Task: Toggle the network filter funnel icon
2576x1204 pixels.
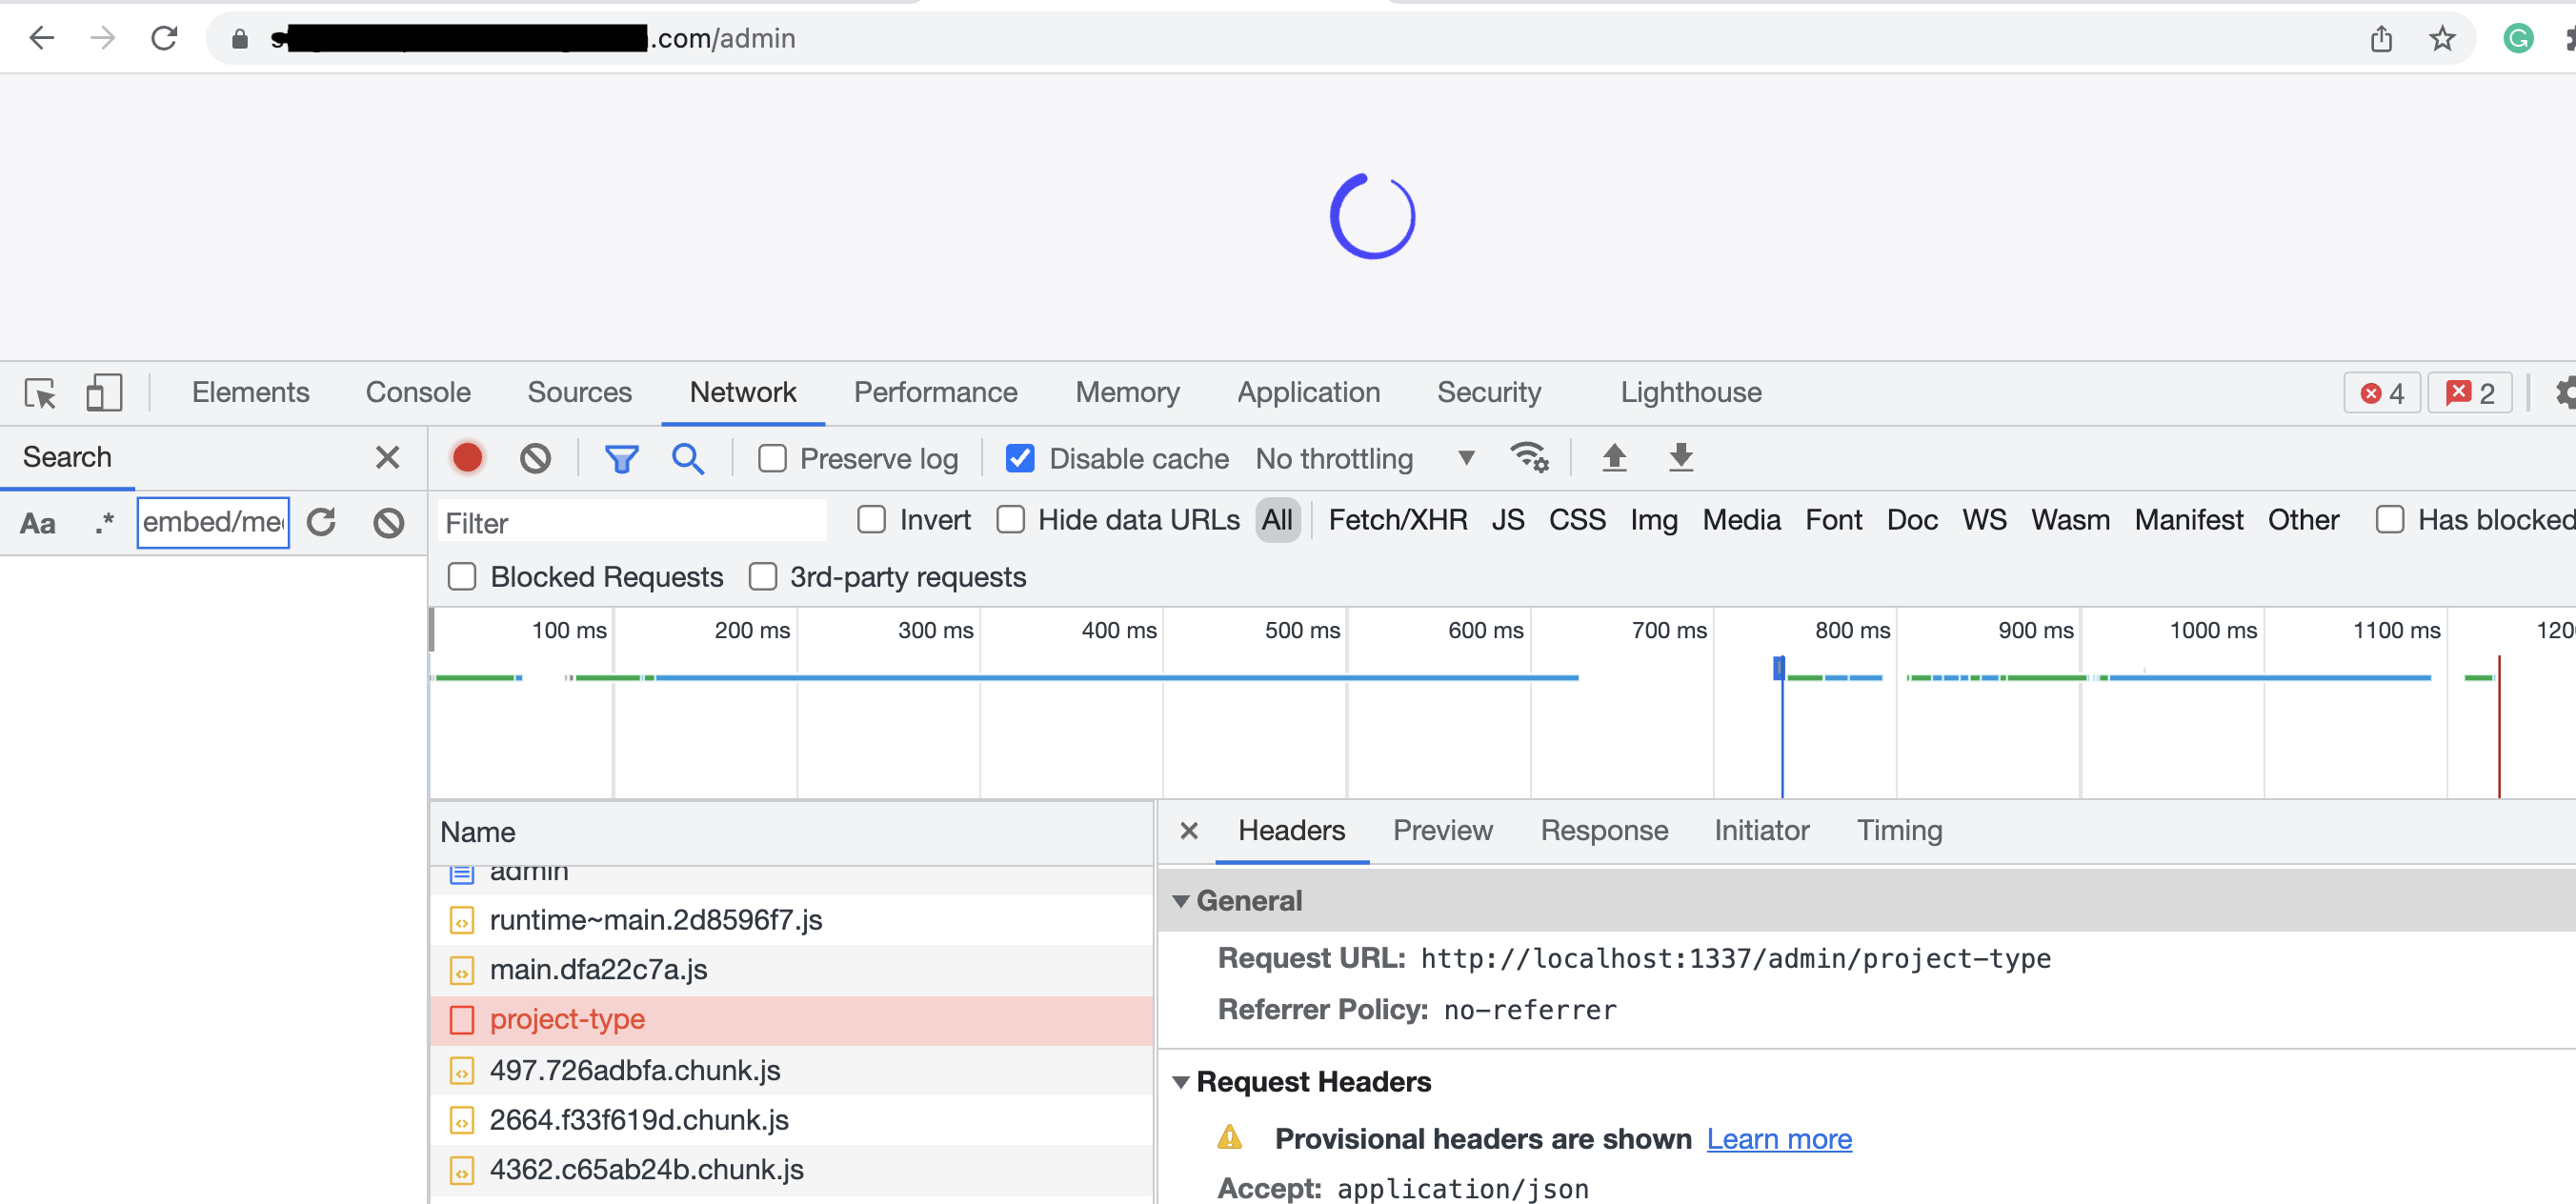Action: 621,458
